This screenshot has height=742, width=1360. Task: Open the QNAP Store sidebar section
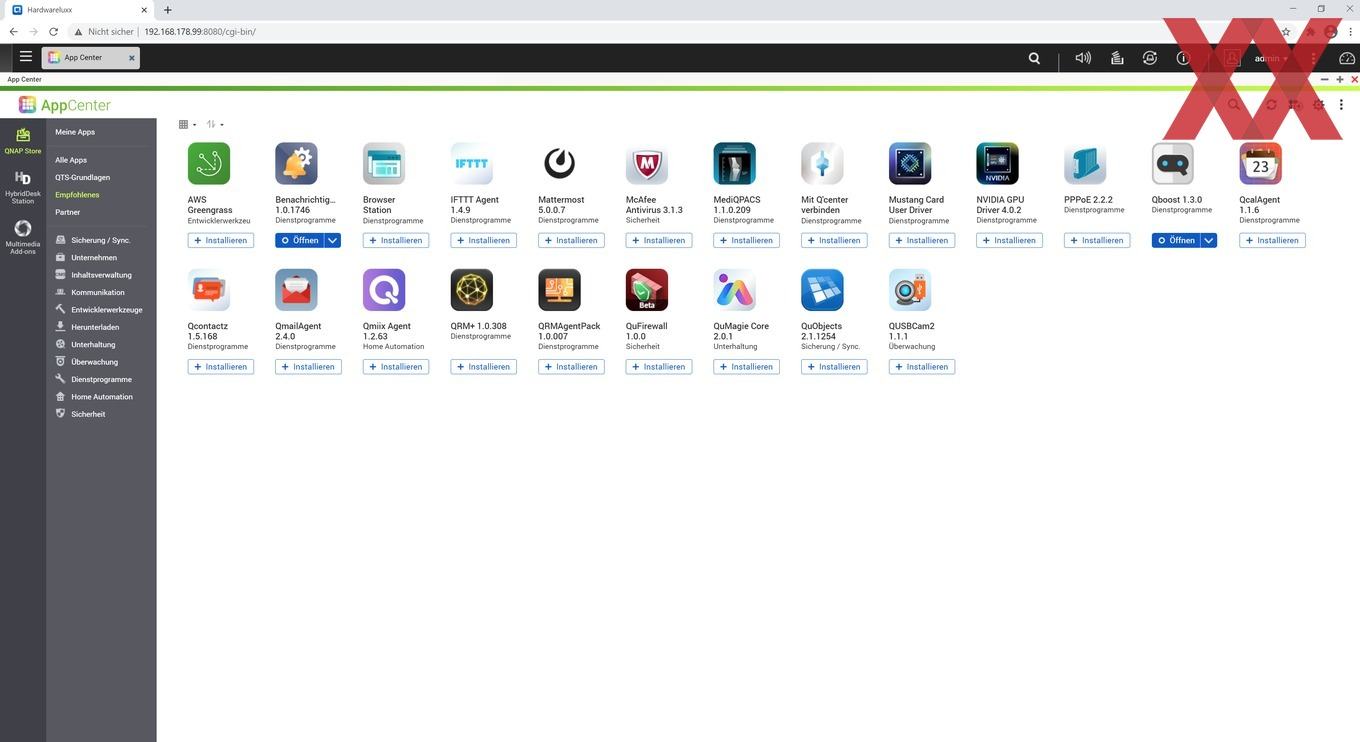coord(23,140)
